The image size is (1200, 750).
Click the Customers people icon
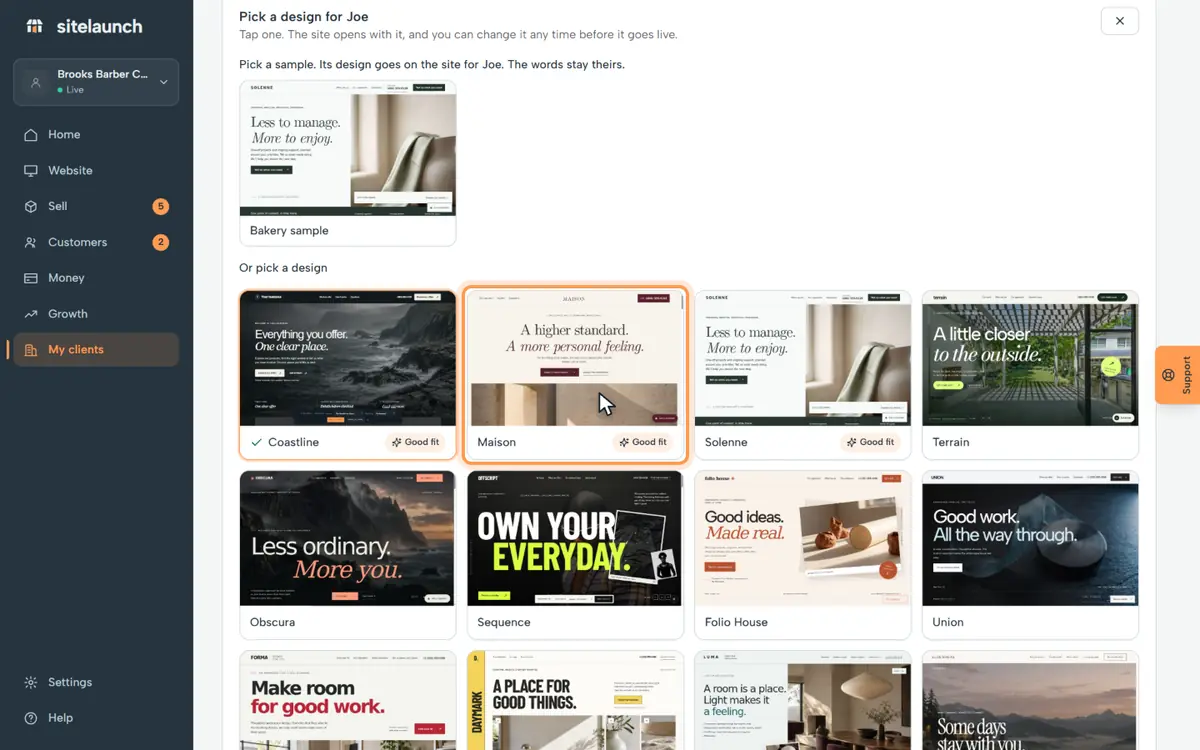[31, 243]
